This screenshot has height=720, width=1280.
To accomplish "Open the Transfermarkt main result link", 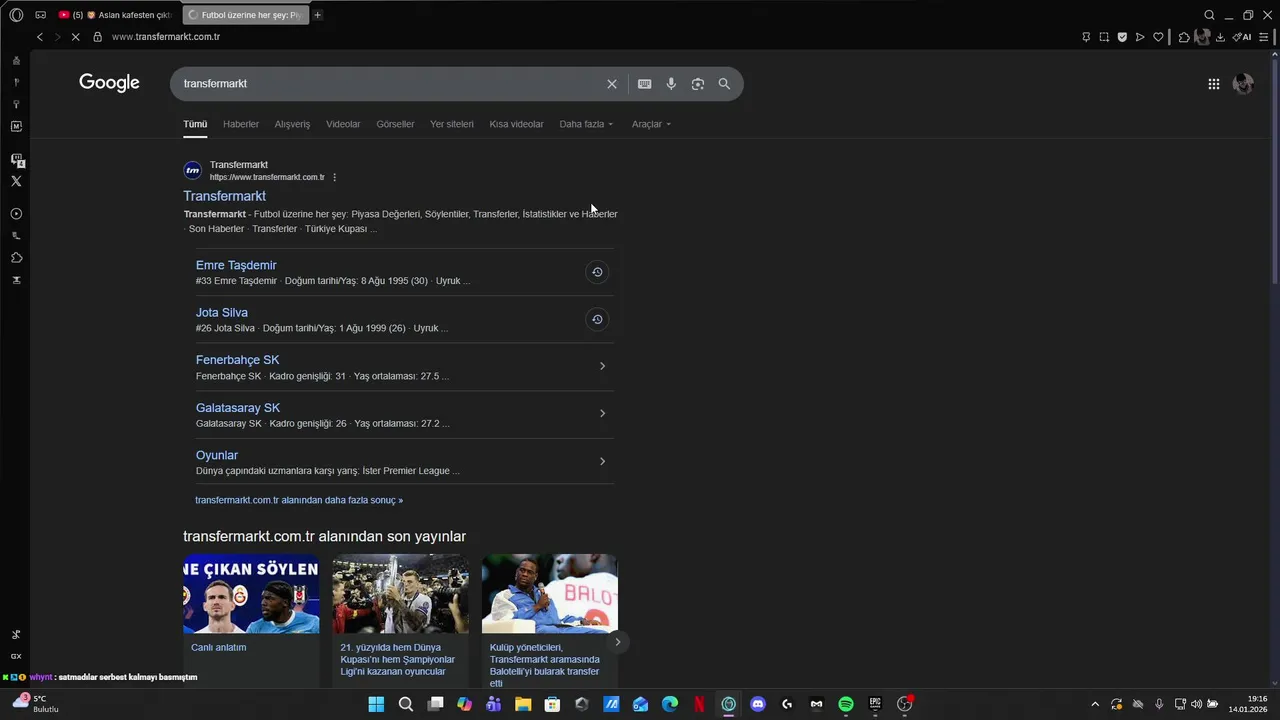I will (224, 196).
